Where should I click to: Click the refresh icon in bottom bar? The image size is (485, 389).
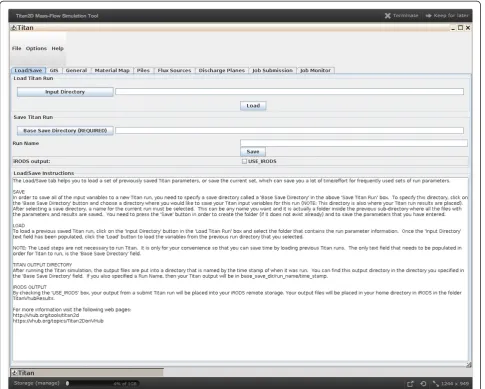tap(423, 384)
